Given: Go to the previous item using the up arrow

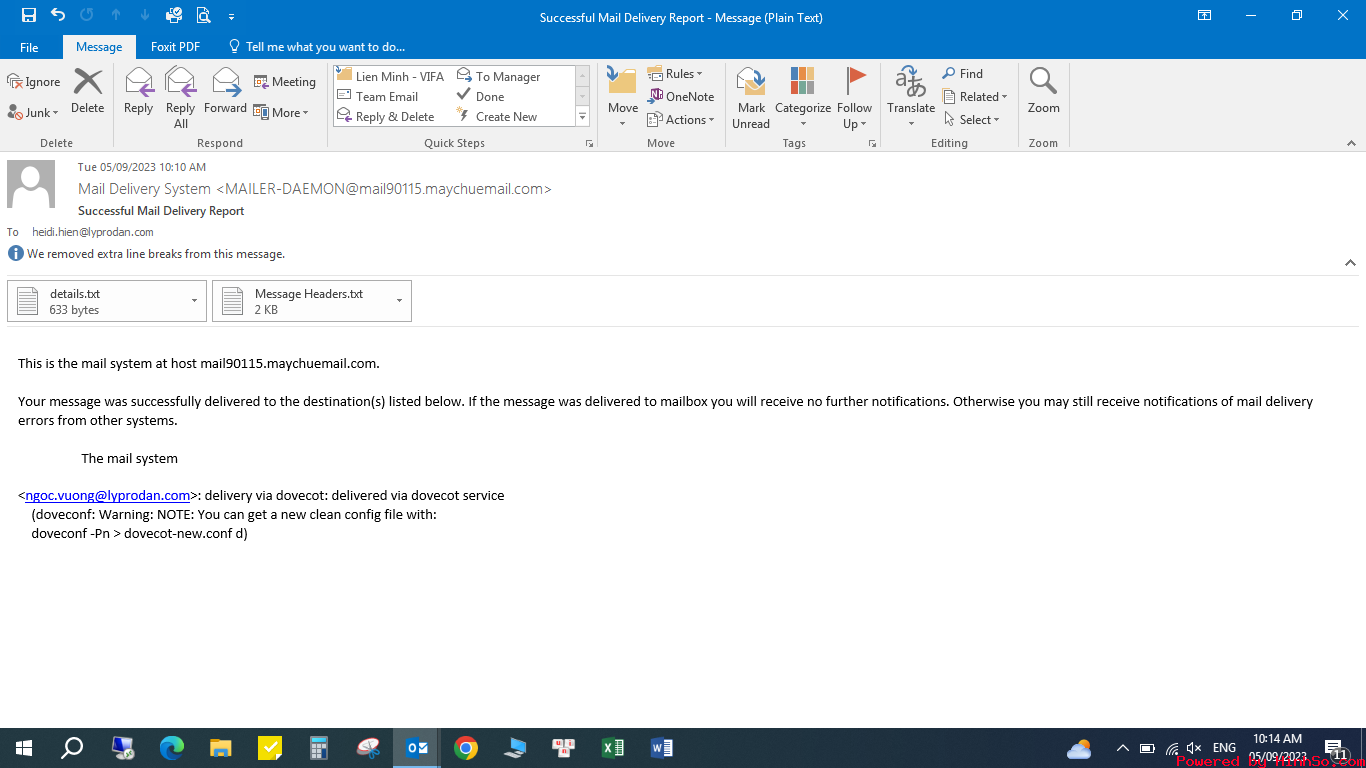Looking at the screenshot, I should (116, 15).
